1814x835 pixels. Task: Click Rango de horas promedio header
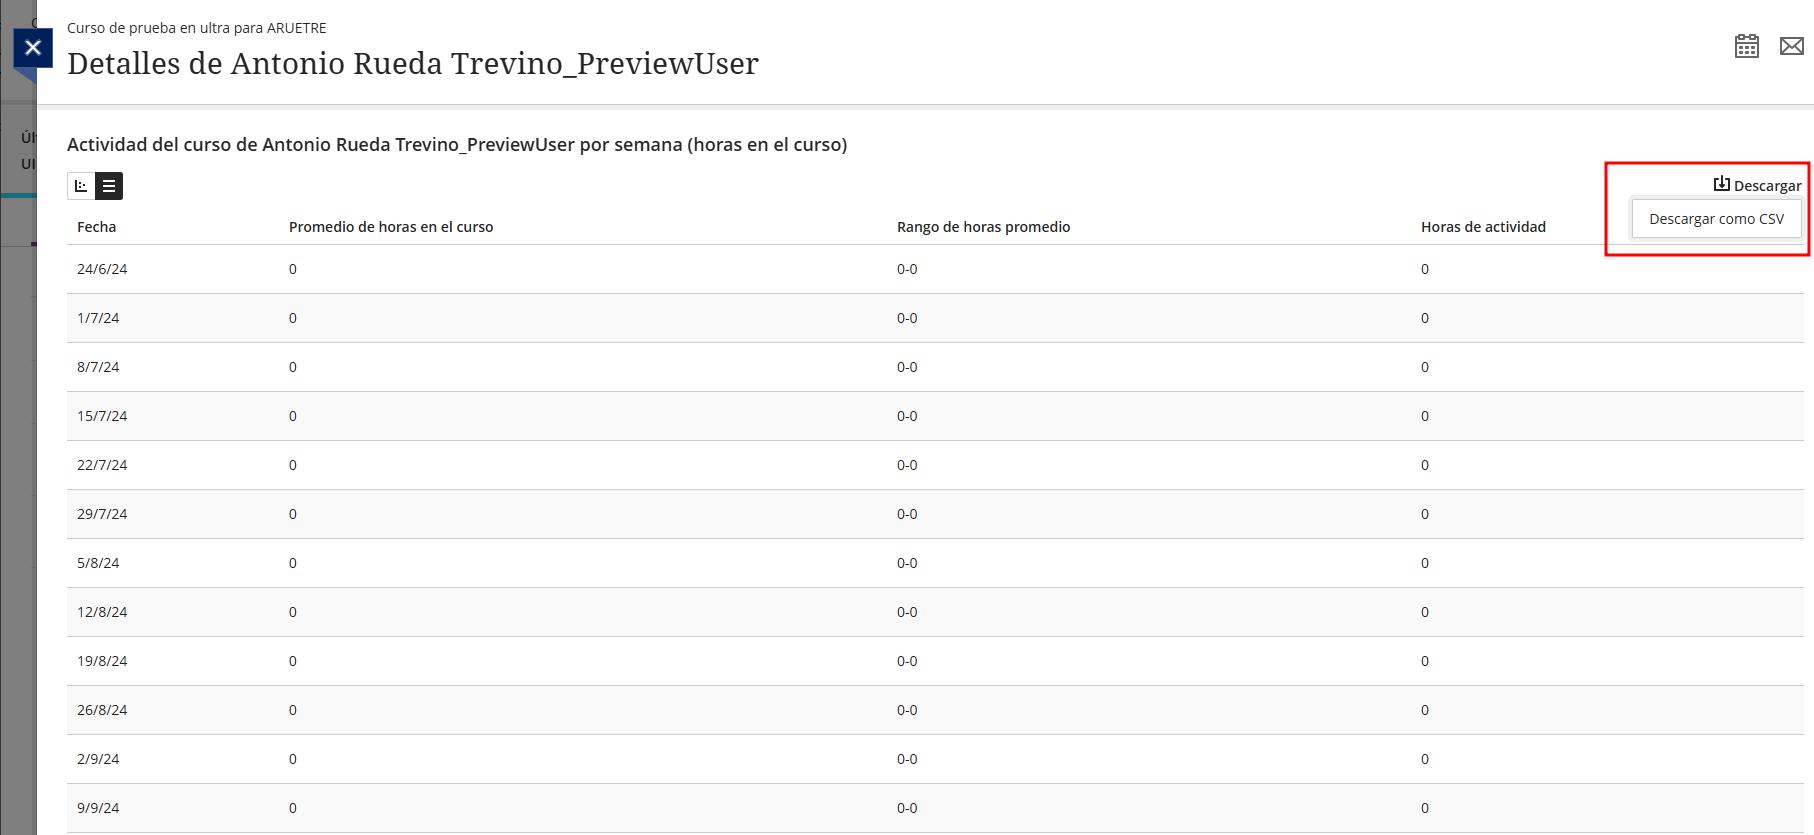pos(983,227)
